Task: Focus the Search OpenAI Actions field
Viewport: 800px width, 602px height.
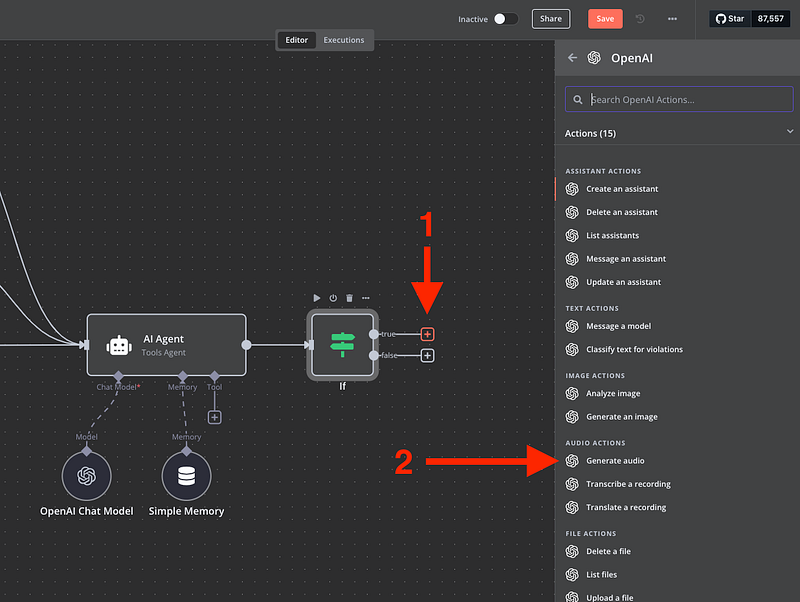Action: (678, 99)
